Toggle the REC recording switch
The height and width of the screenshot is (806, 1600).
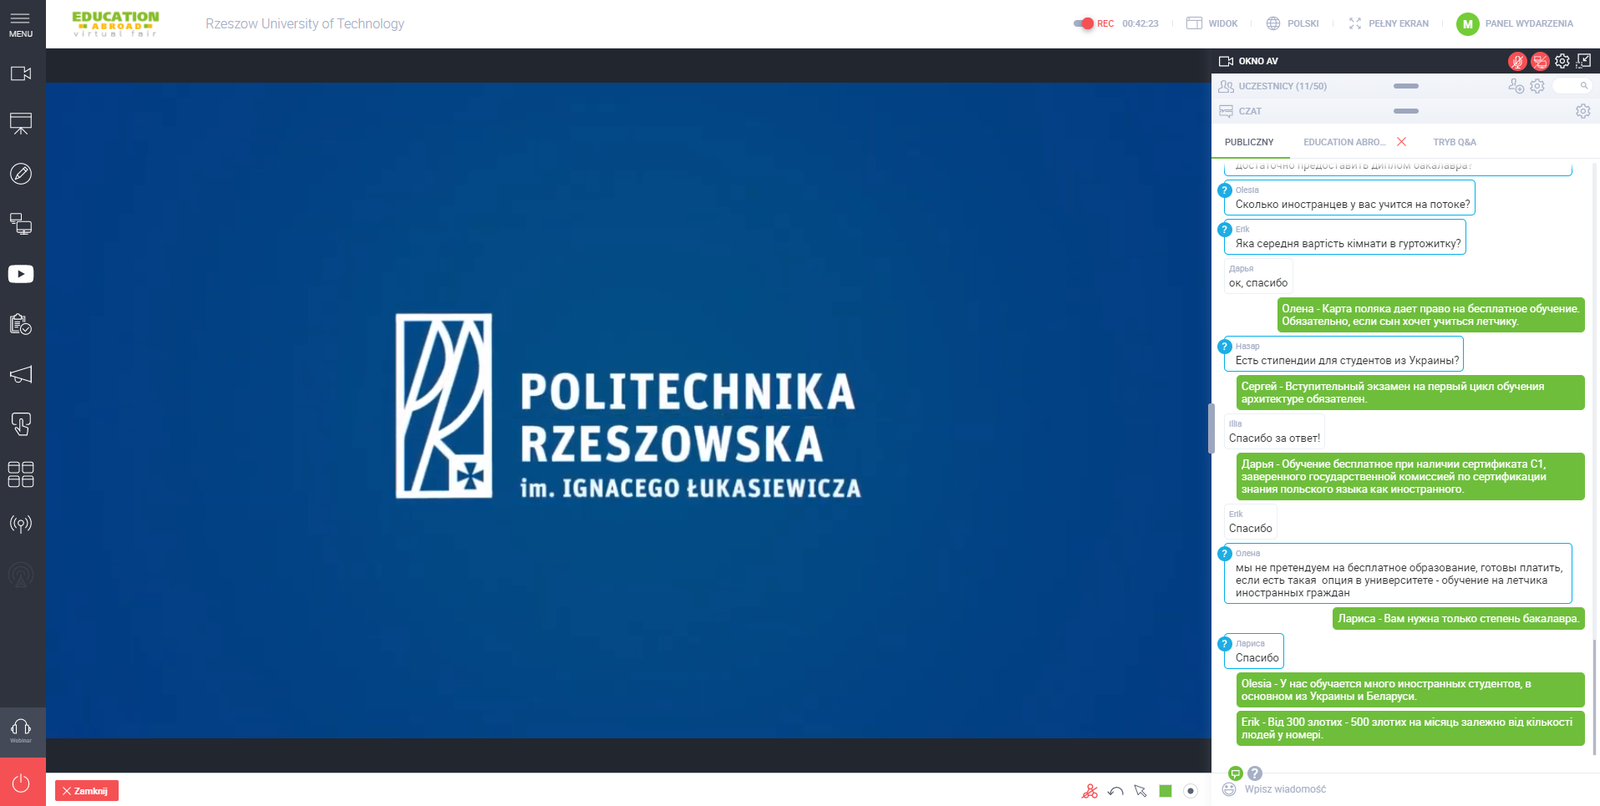click(1084, 23)
